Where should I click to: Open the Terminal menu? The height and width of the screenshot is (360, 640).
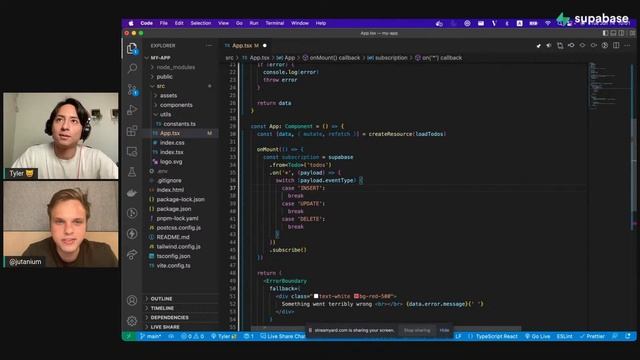[x=275, y=23]
